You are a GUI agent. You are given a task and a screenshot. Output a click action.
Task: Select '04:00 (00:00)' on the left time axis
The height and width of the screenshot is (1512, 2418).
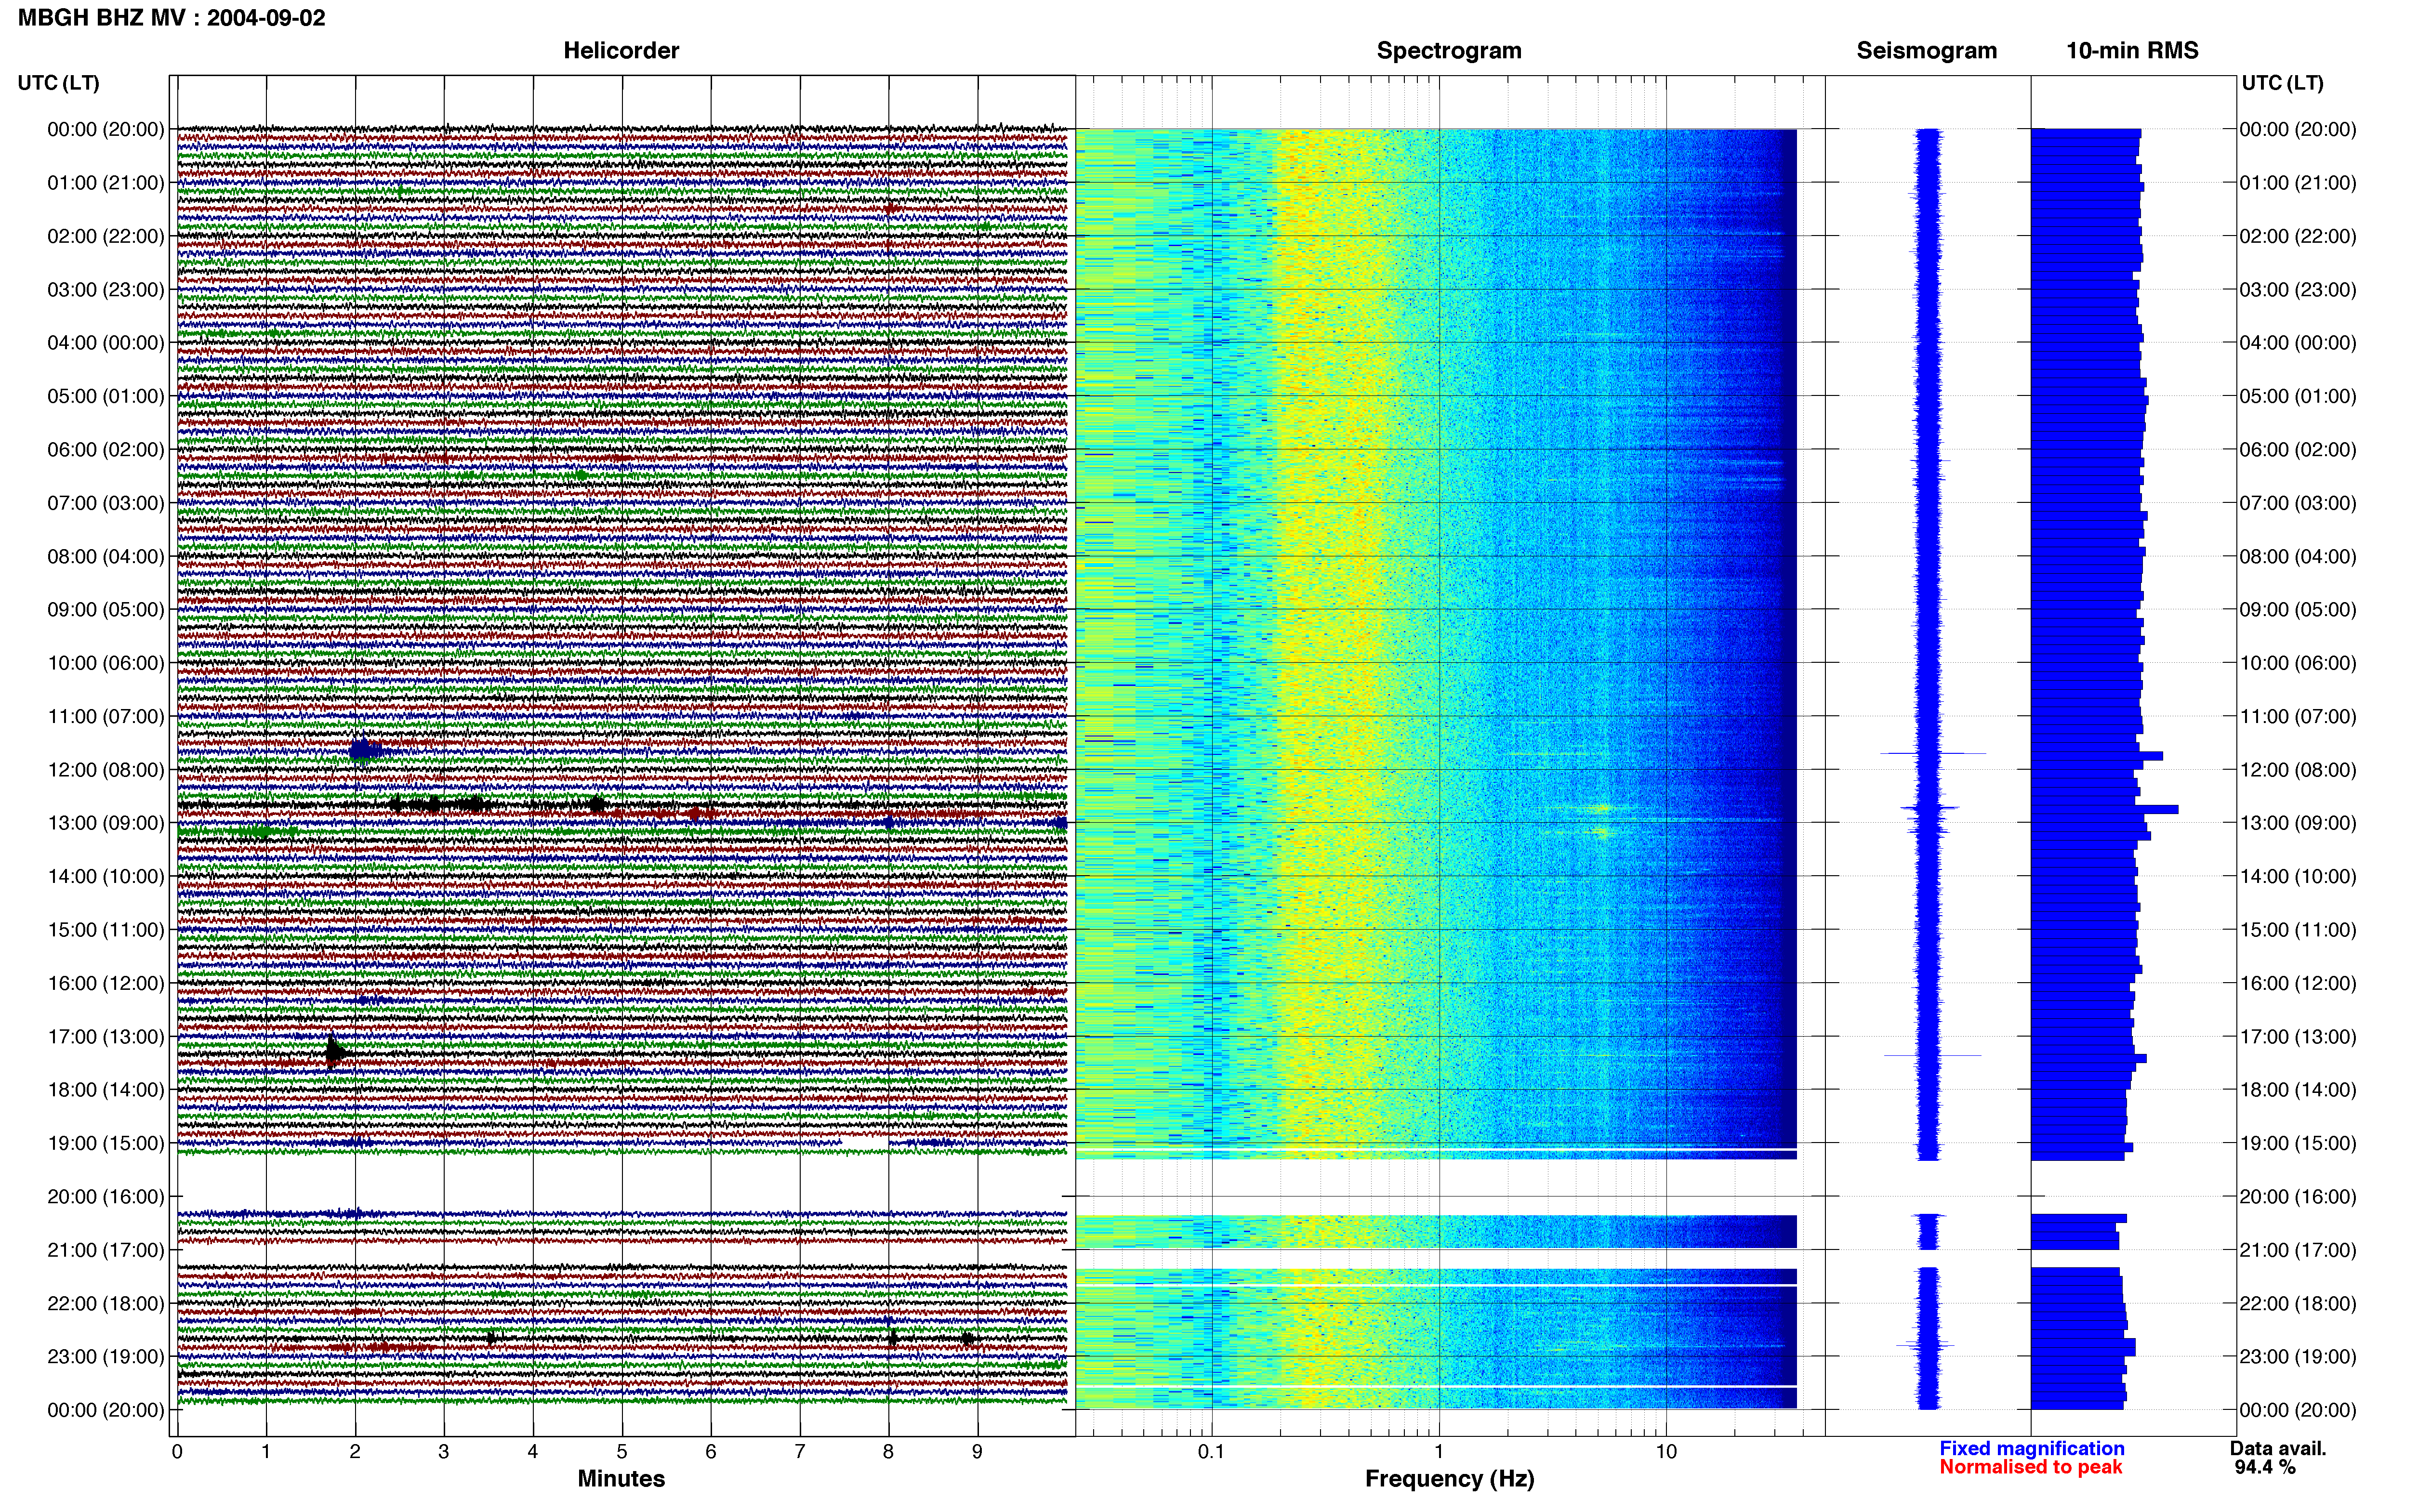coord(106,343)
